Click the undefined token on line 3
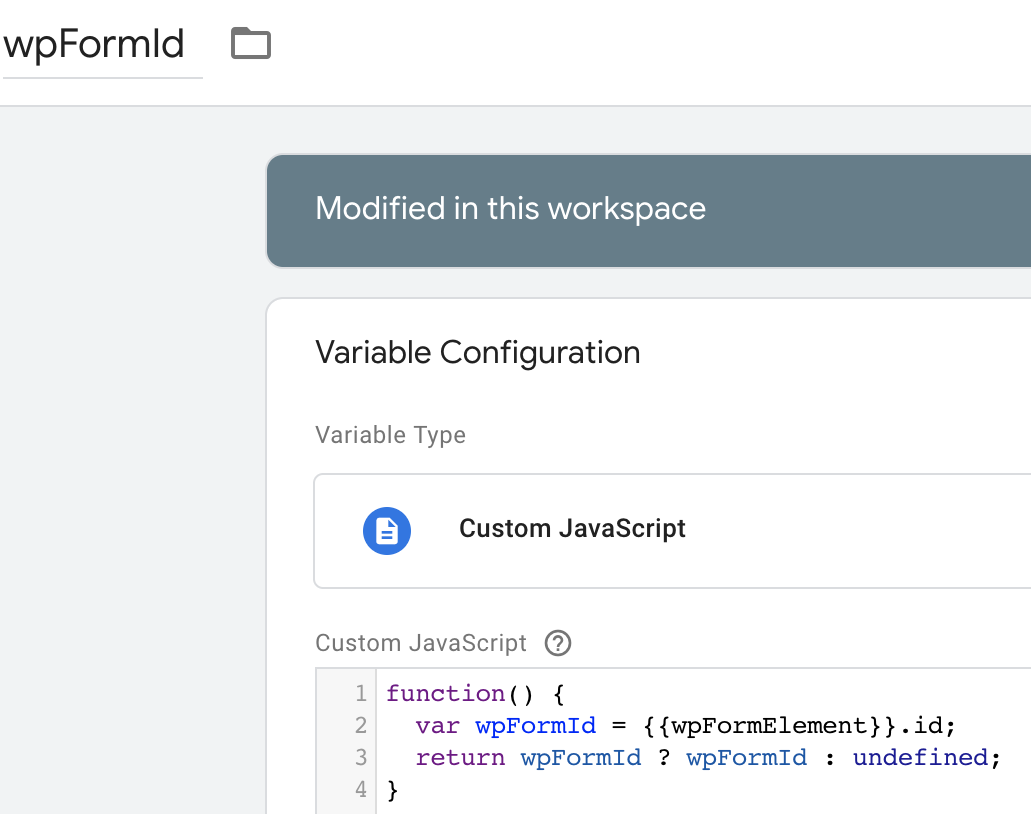 (920, 758)
